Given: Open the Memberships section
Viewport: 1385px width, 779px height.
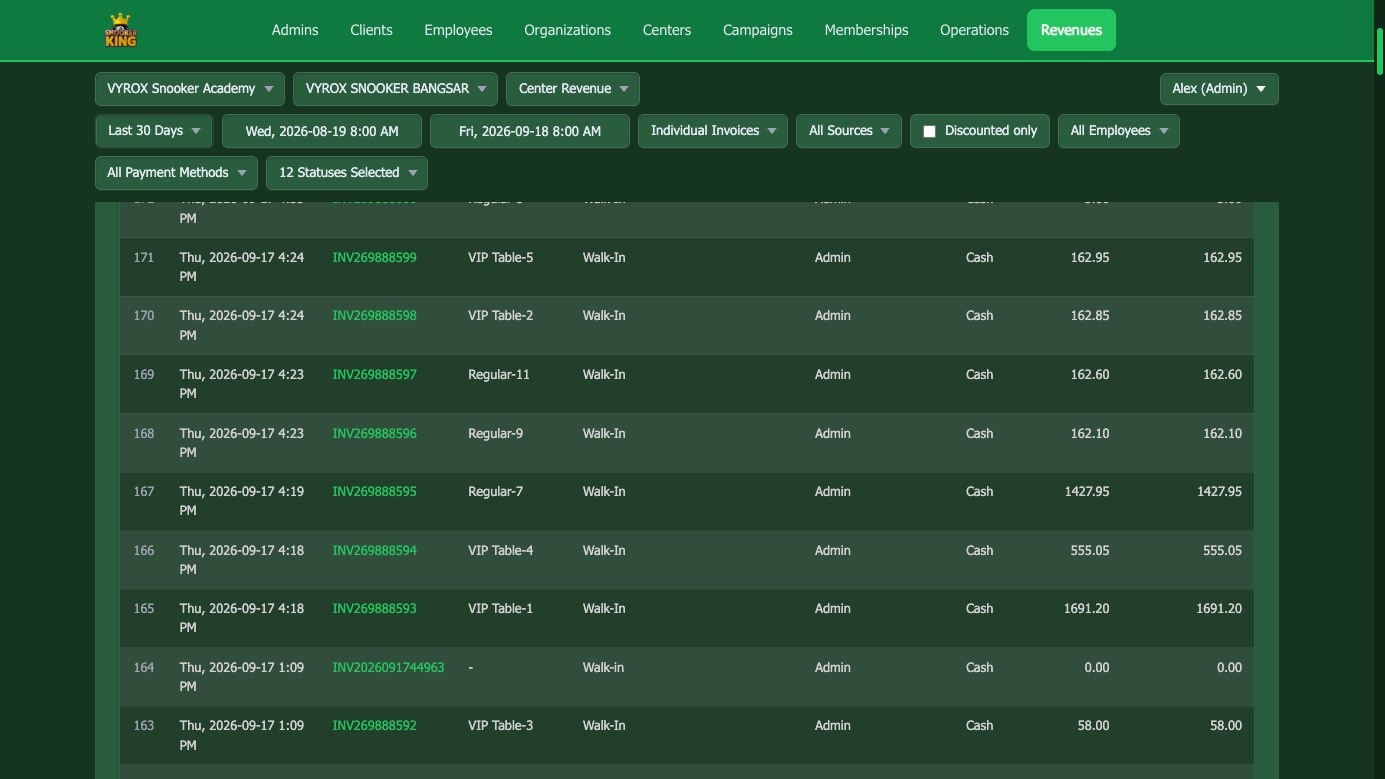Looking at the screenshot, I should (x=866, y=30).
